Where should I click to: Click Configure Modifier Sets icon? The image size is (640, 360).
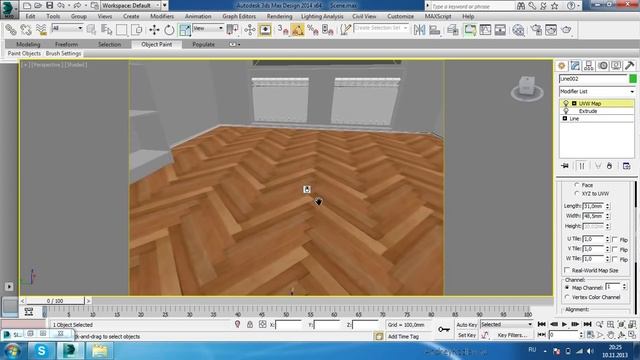pyautogui.click(x=627, y=166)
